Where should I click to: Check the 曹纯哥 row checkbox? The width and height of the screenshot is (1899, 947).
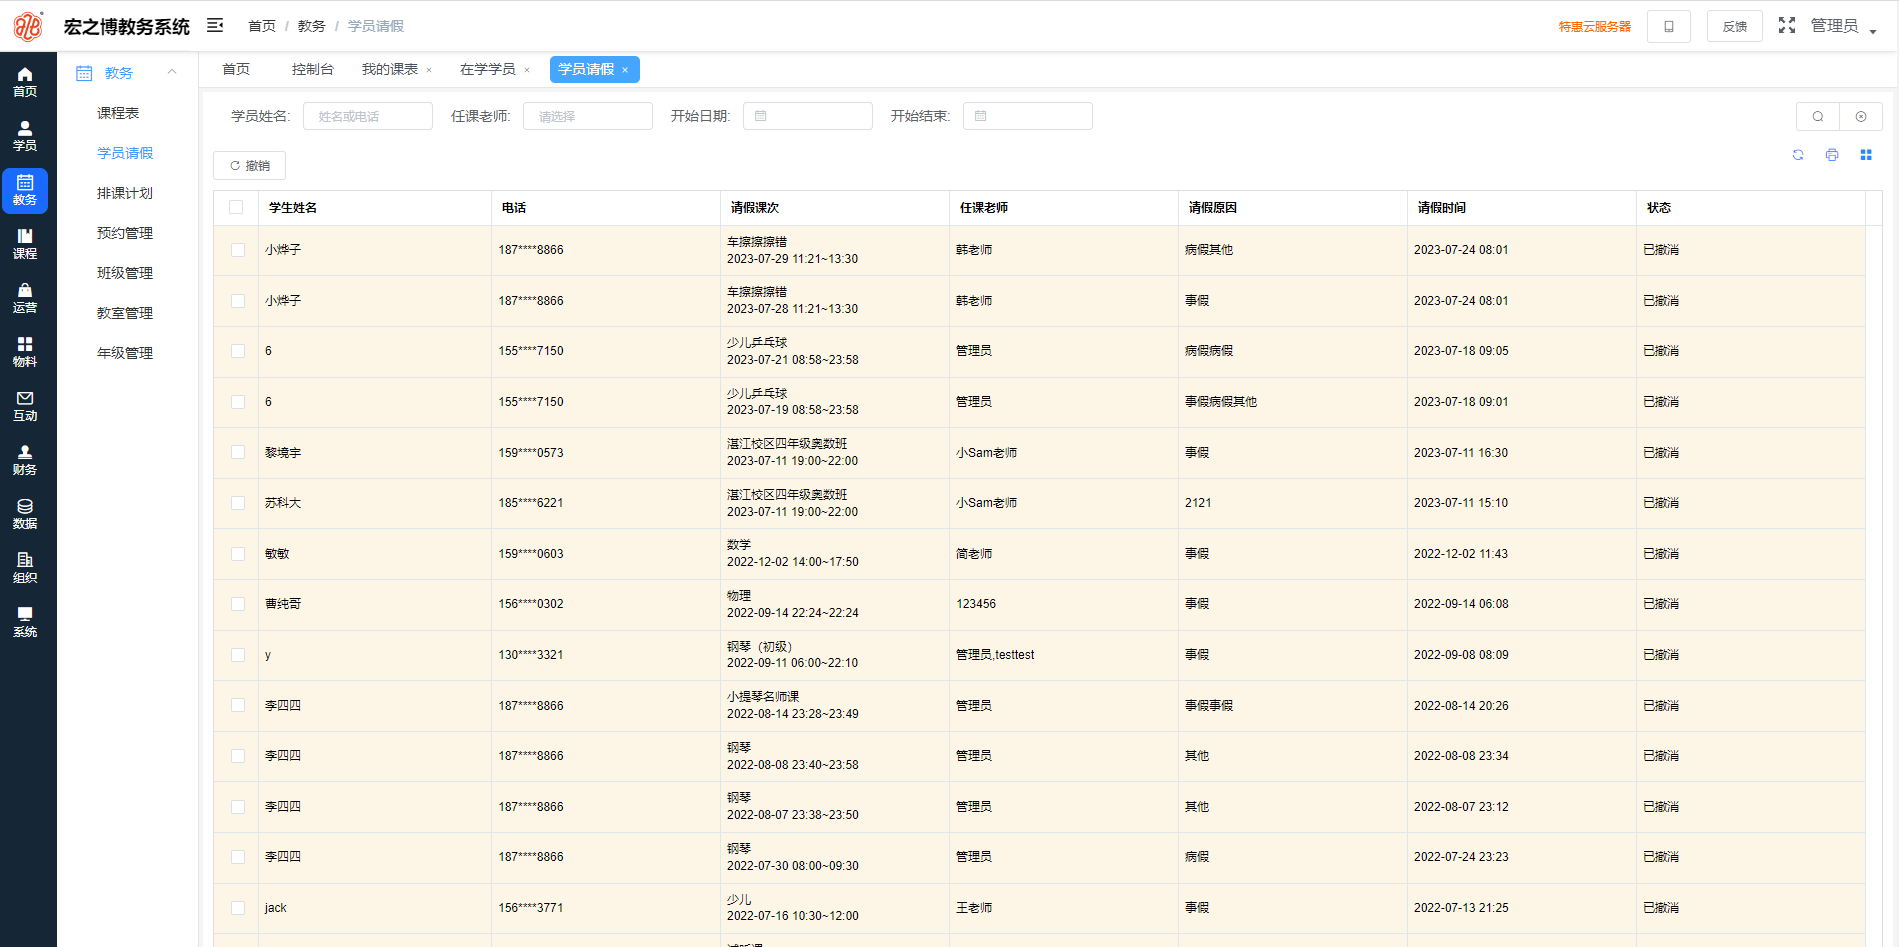coord(238,604)
